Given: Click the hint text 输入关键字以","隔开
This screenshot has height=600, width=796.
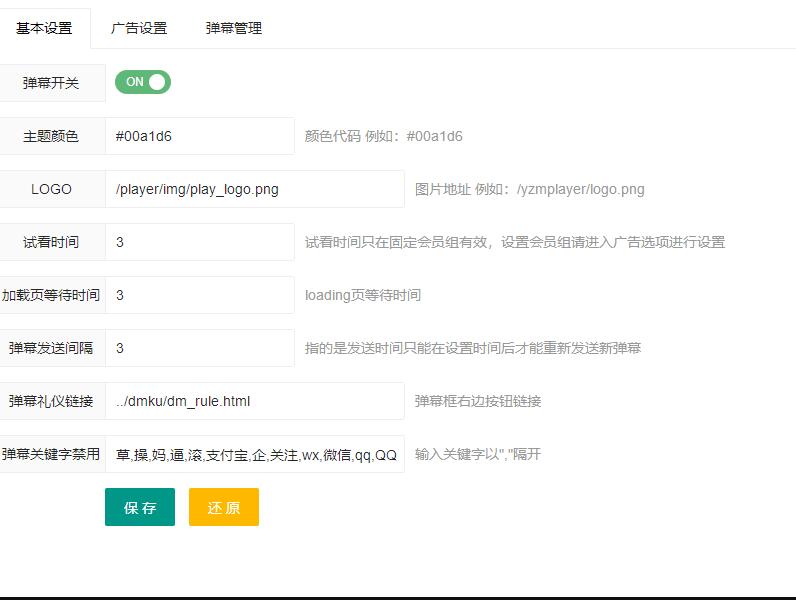Looking at the screenshot, I should (478, 454).
